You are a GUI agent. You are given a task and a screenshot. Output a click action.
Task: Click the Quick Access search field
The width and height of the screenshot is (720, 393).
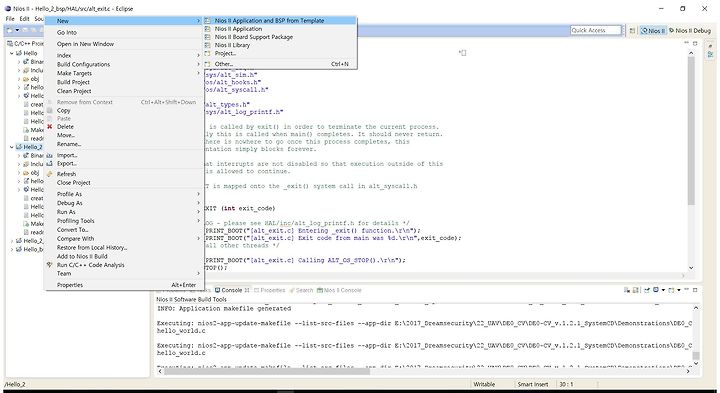coord(596,30)
